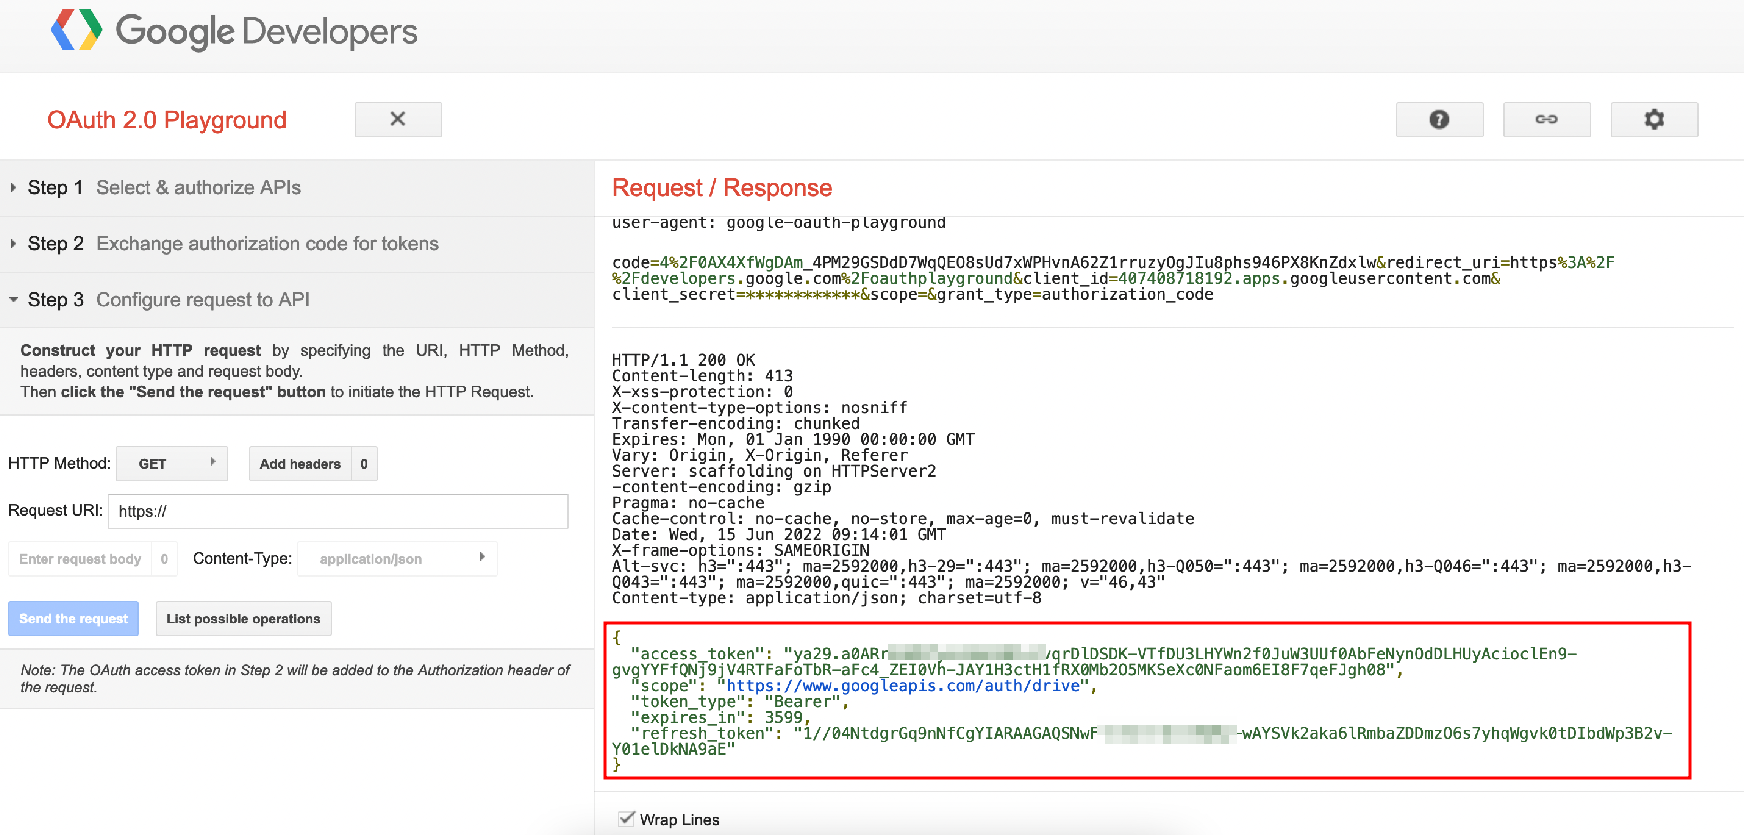Click the "Transfer-encoding: chunked" line
Viewport: 1744px width, 835px height.
736,424
